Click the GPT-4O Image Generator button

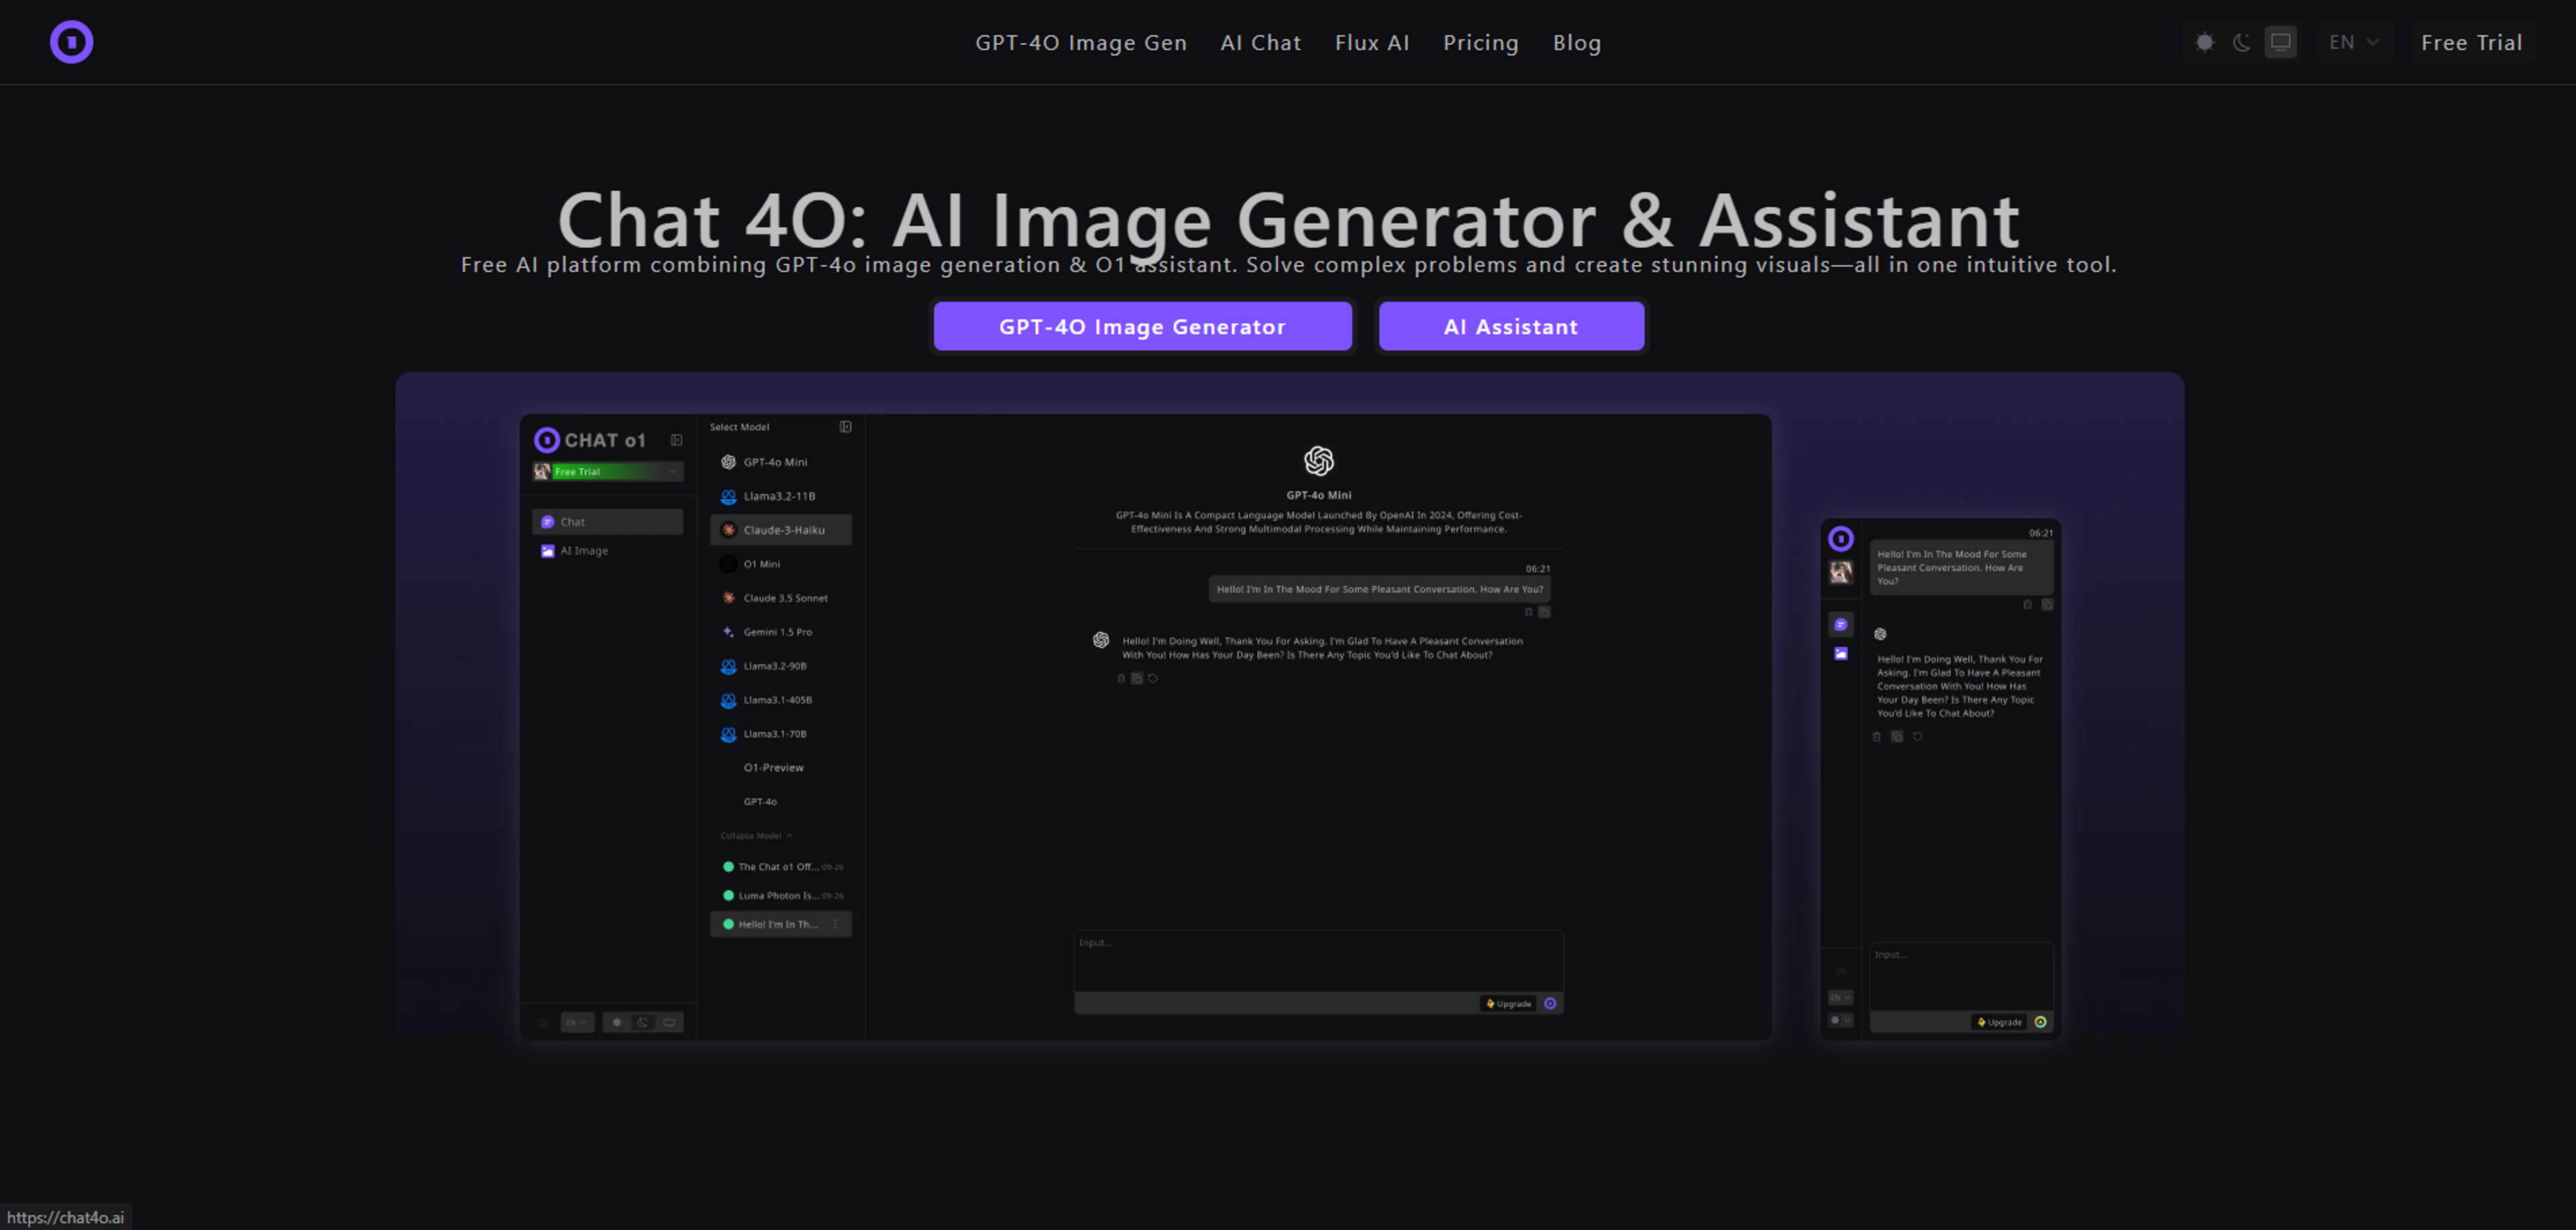tap(1142, 326)
